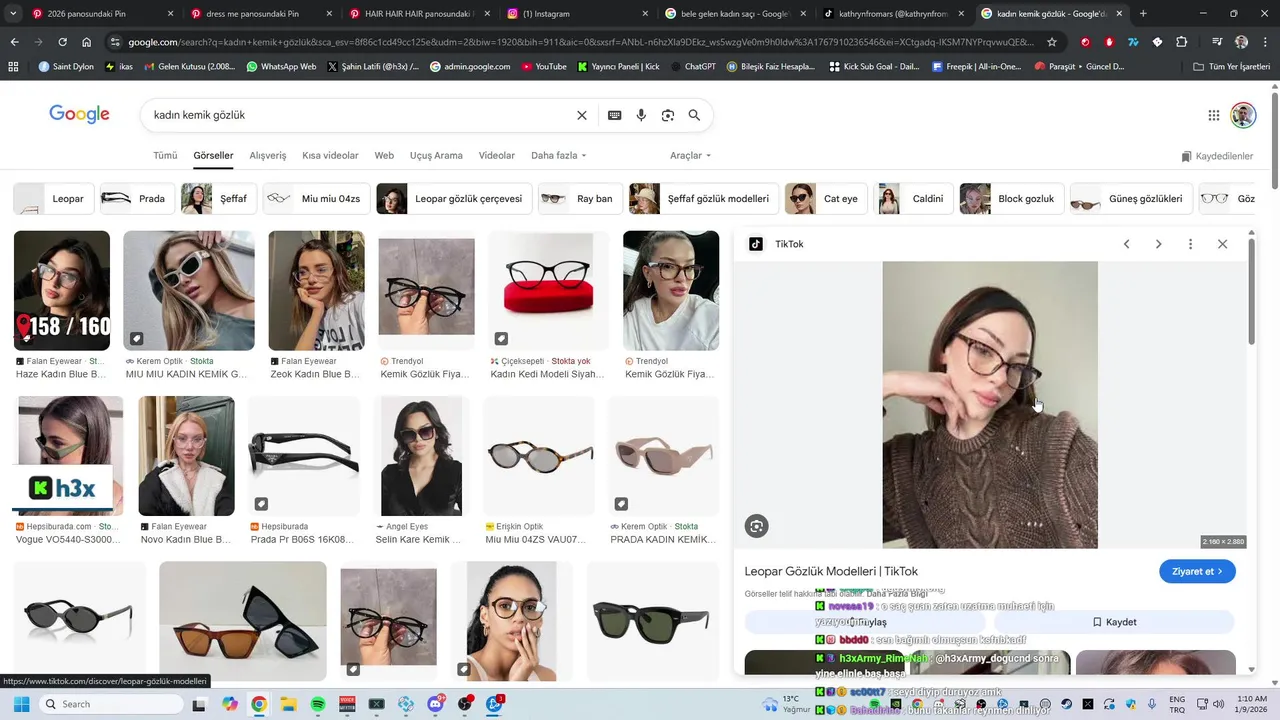The width and height of the screenshot is (1280, 720).
Task: Filter images by Block gozluk chip
Action: click(1012, 199)
